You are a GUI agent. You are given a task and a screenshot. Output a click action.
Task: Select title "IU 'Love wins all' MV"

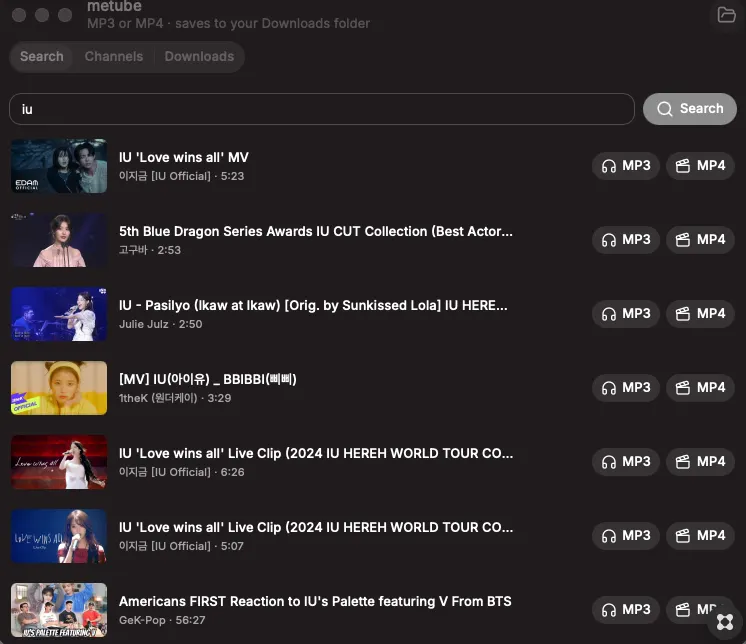coord(184,157)
